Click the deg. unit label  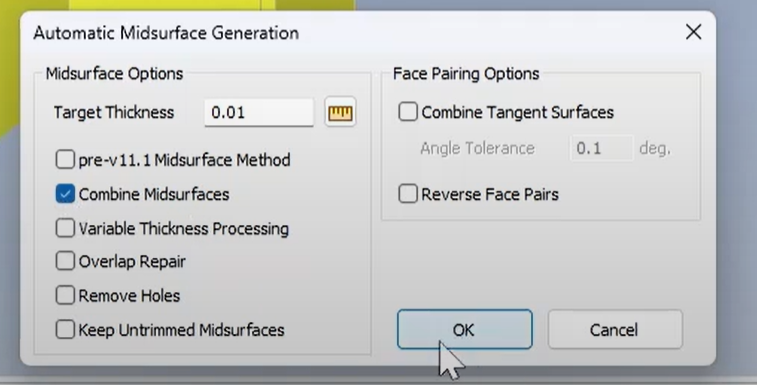pos(655,149)
